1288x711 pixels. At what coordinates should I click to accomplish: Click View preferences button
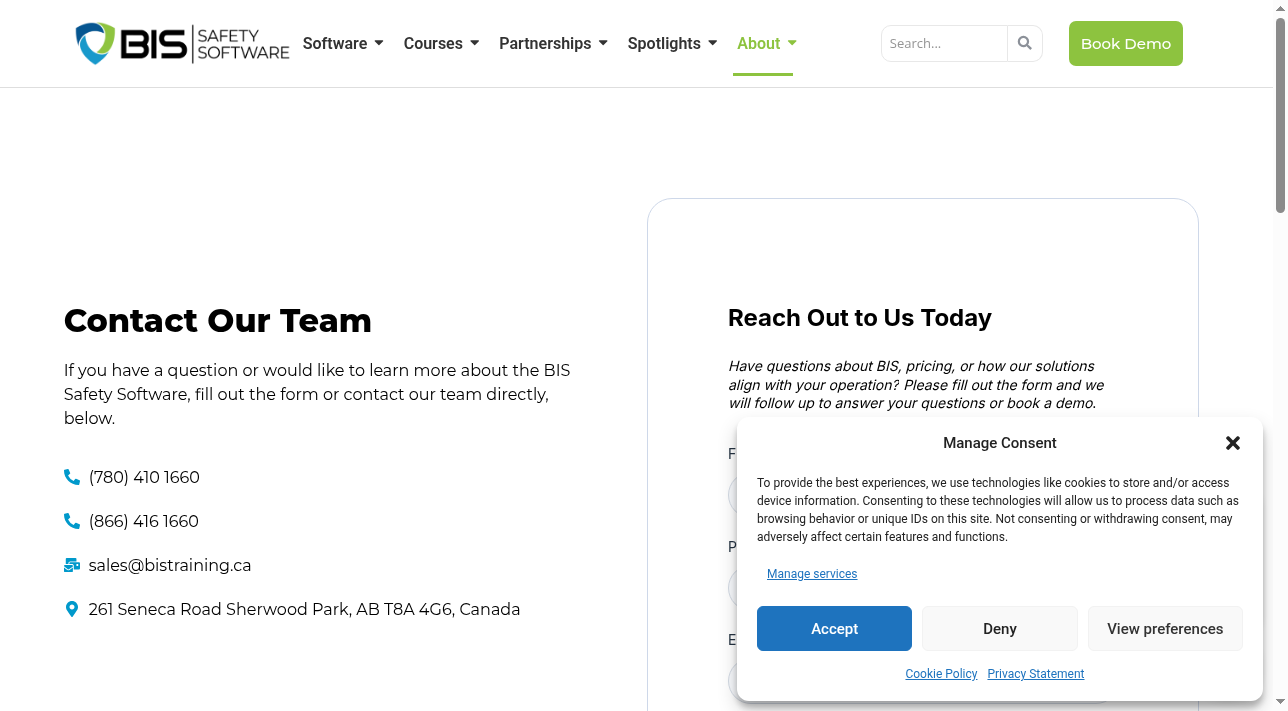[1165, 629]
